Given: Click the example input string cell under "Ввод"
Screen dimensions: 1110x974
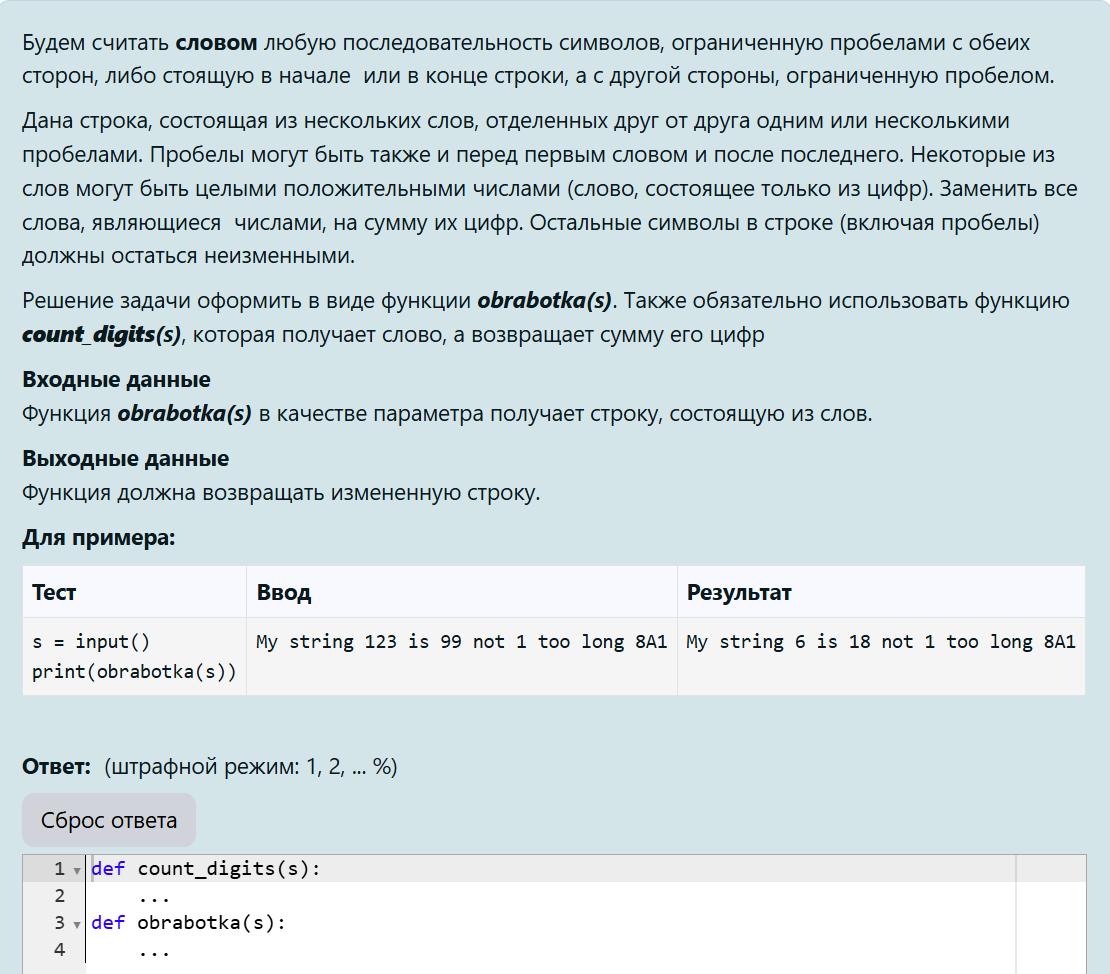Looking at the screenshot, I should point(461,642).
